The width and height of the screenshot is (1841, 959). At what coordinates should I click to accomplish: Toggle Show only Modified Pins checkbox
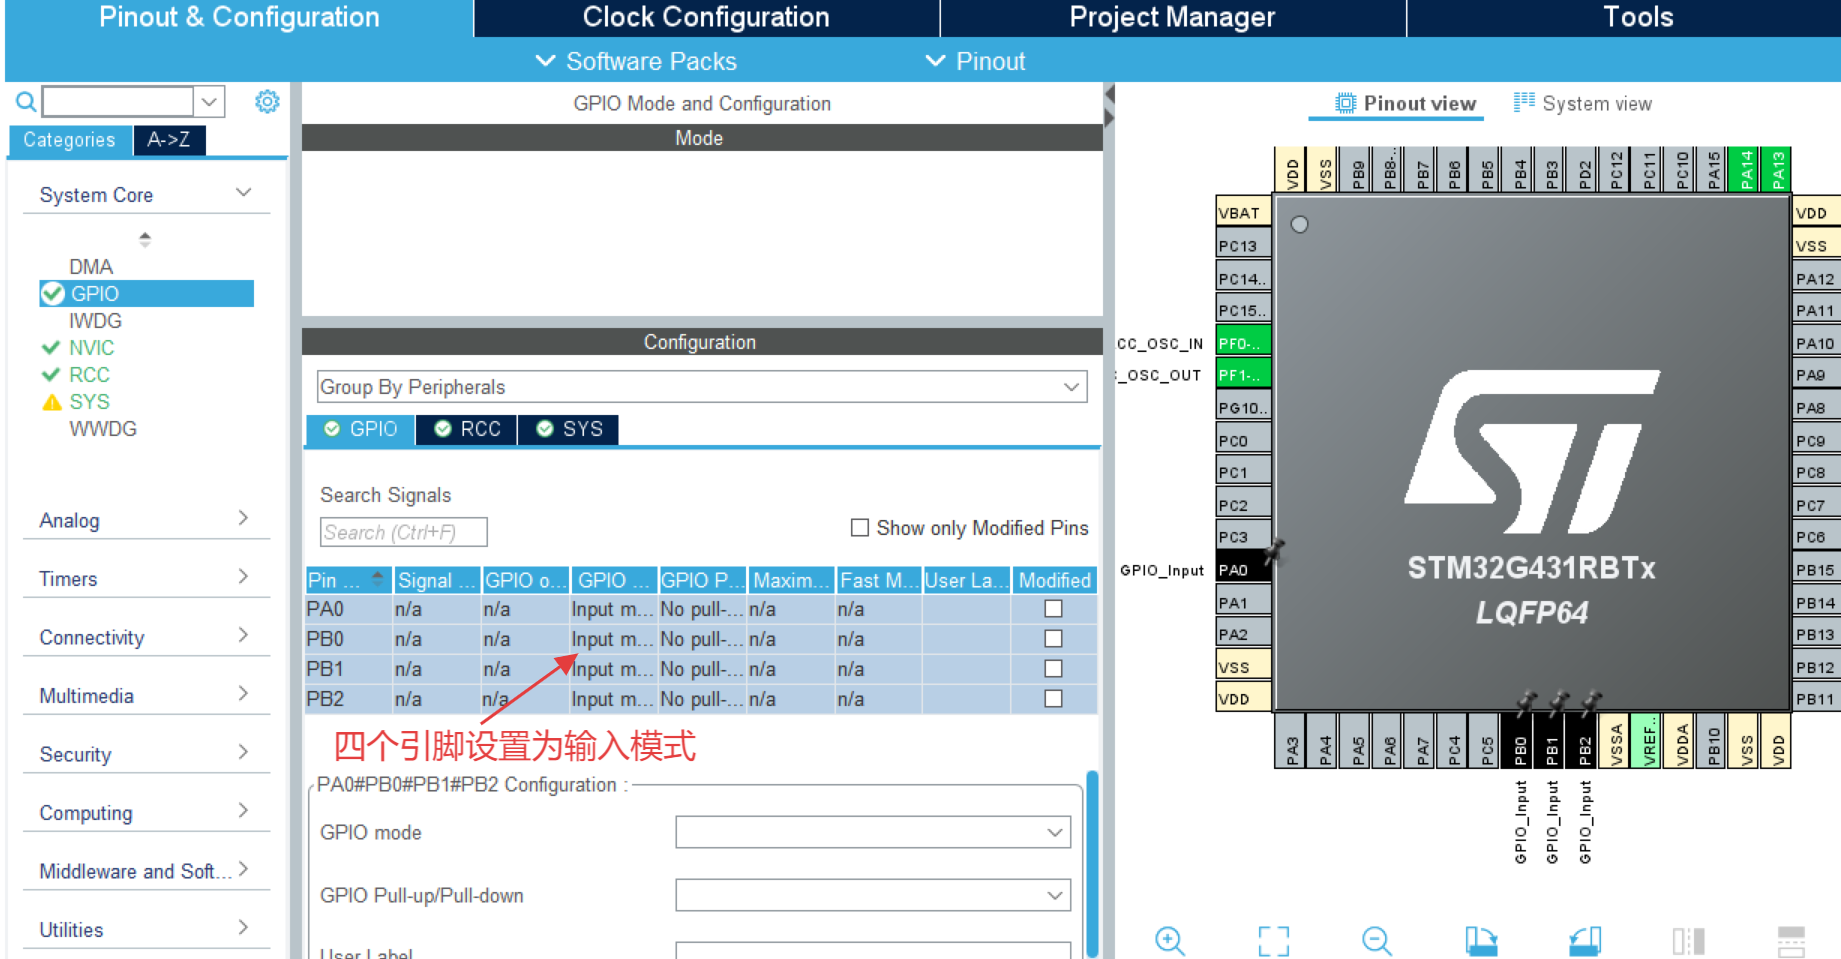click(x=859, y=527)
